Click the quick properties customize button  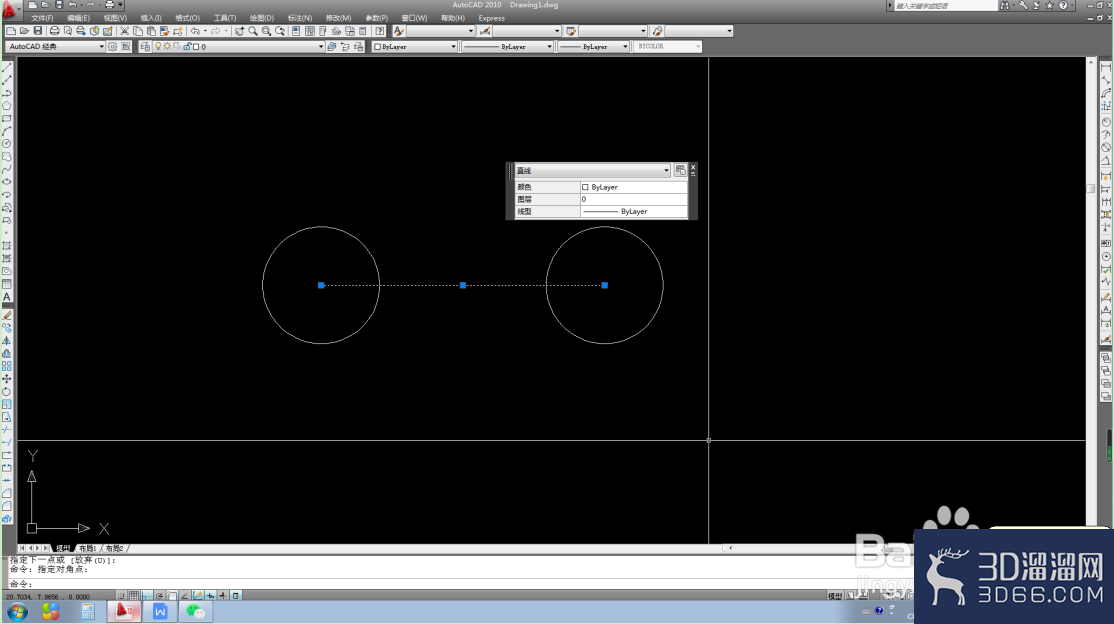pos(681,171)
